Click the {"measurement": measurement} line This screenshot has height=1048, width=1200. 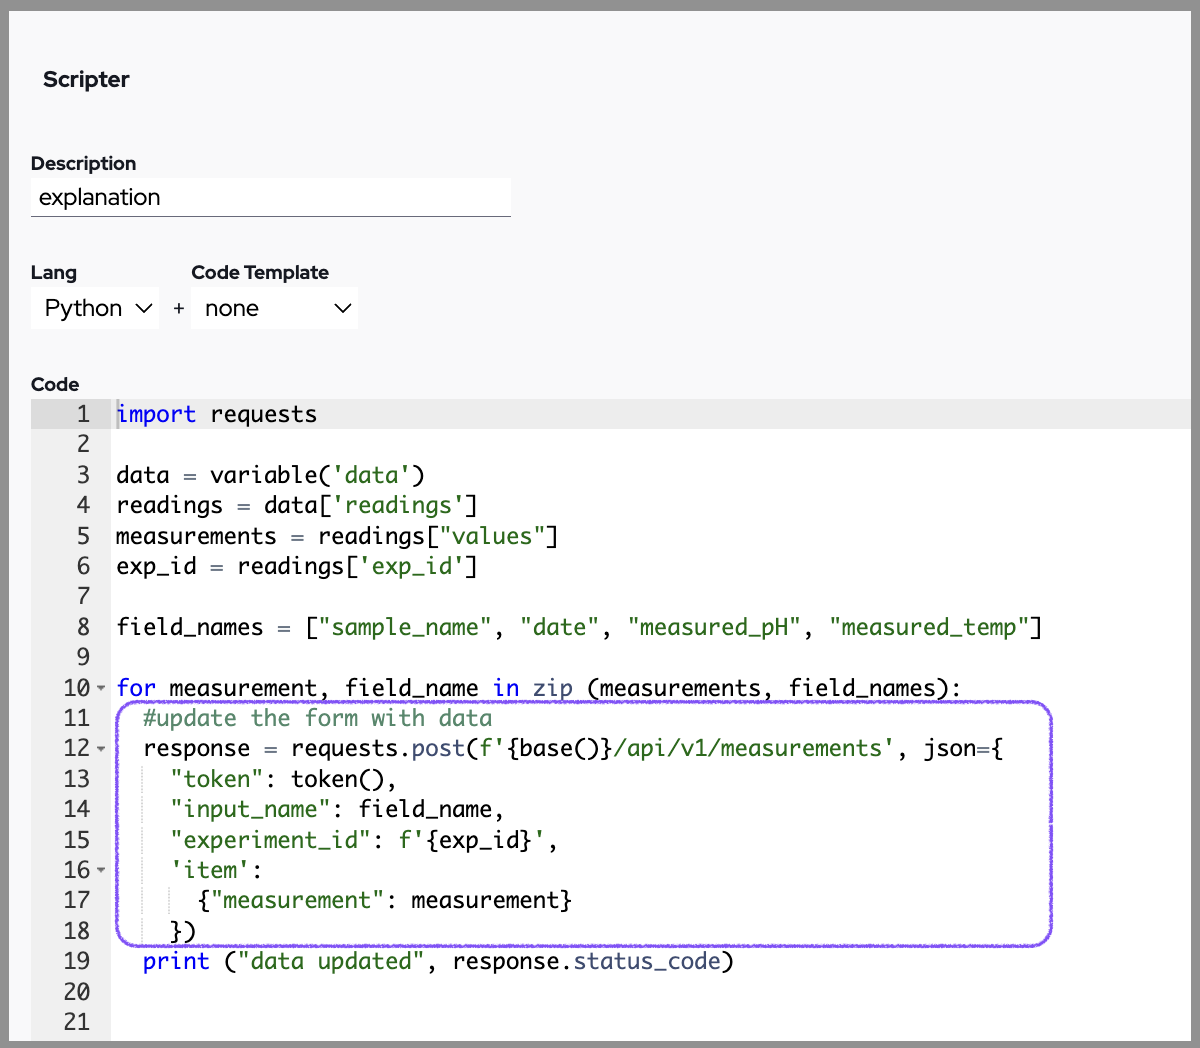pyautogui.click(x=384, y=900)
